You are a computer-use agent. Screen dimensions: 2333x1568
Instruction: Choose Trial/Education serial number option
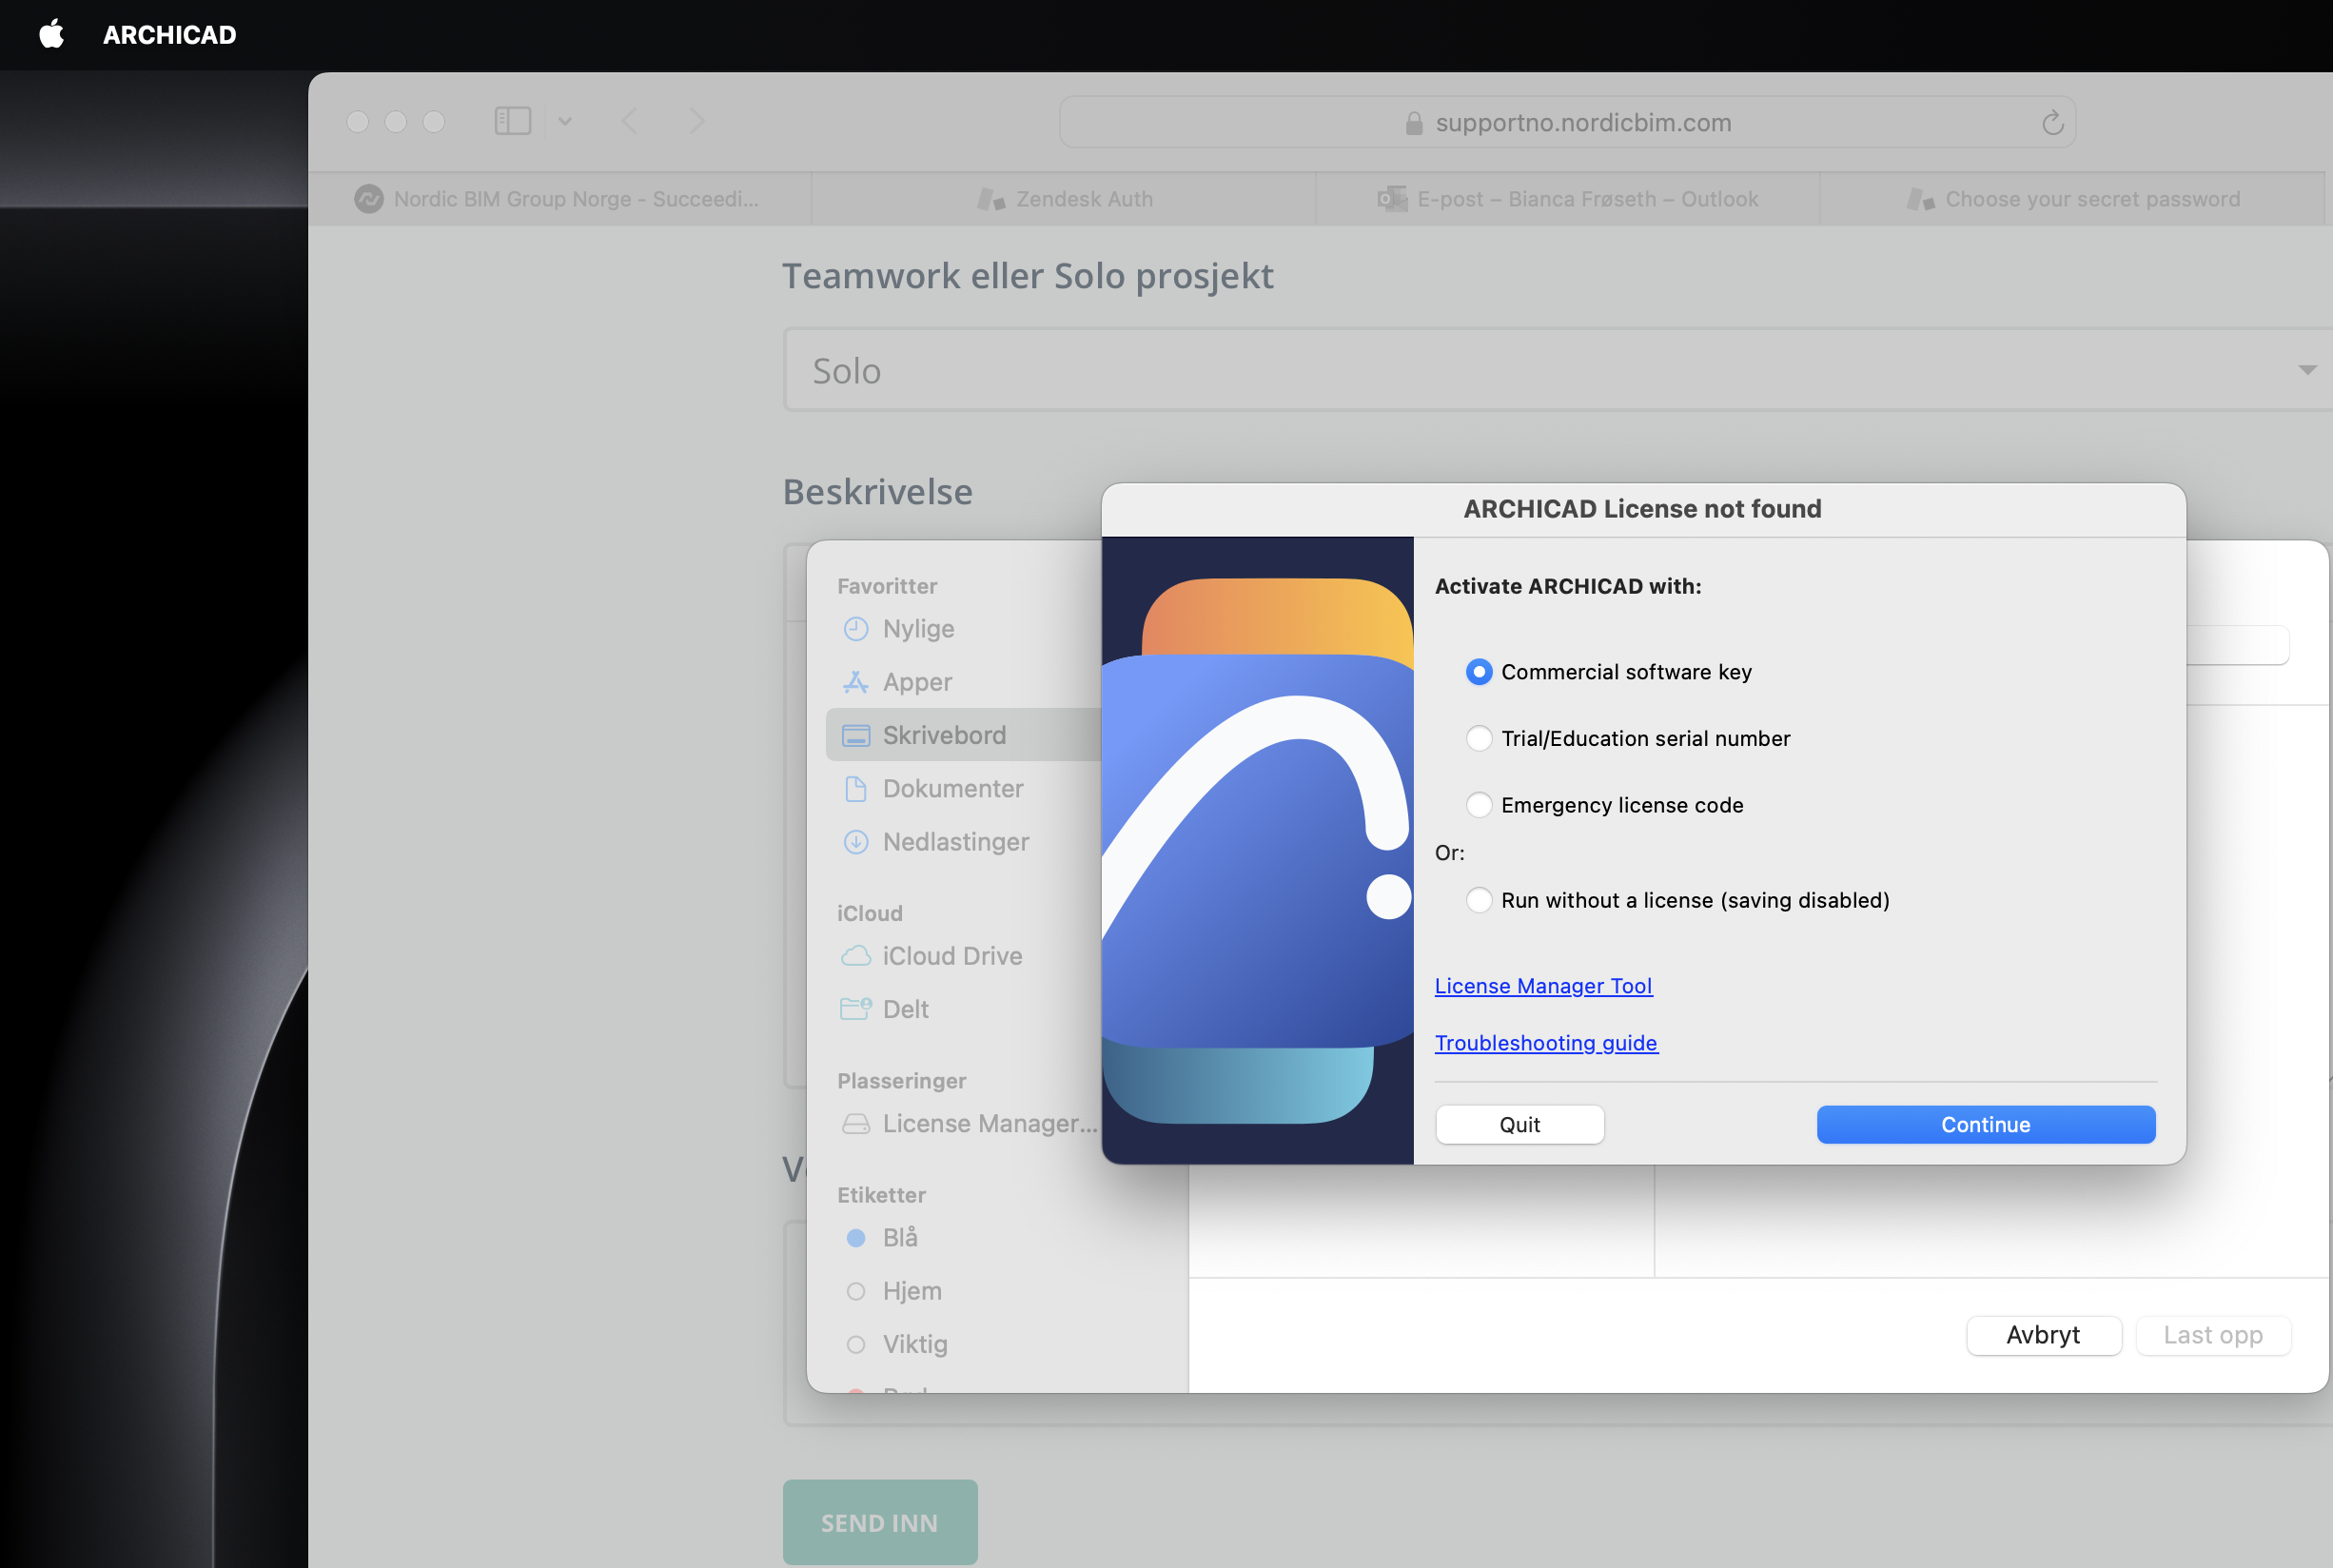pos(1478,738)
